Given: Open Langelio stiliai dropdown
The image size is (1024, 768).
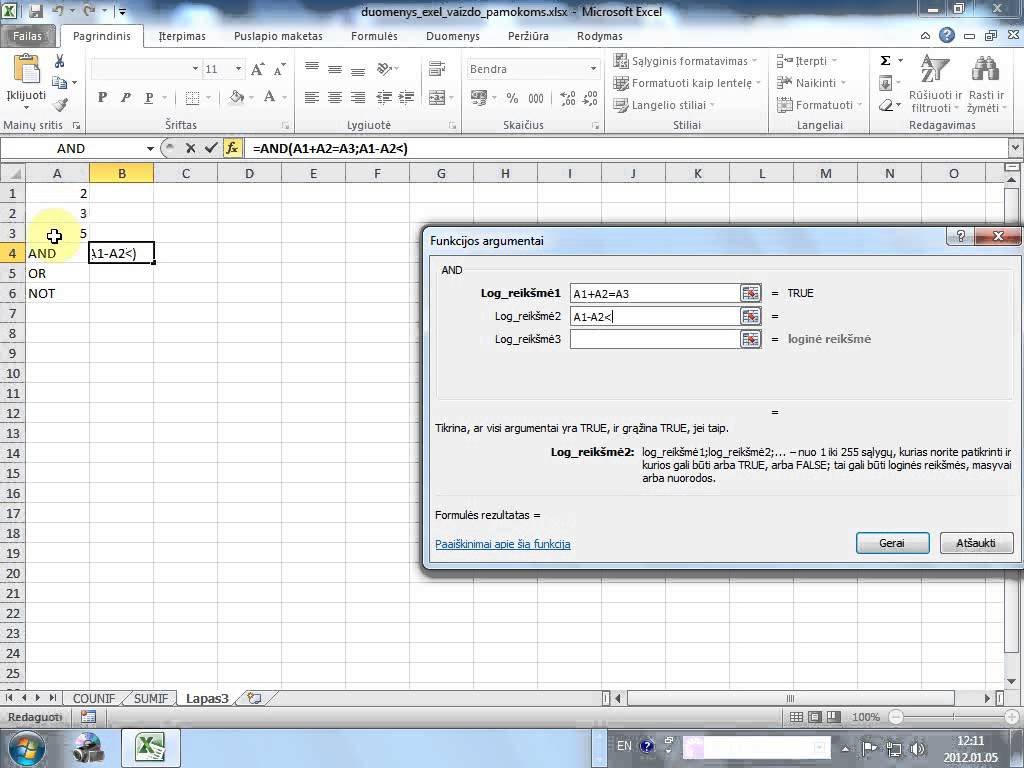Looking at the screenshot, I should tap(664, 104).
